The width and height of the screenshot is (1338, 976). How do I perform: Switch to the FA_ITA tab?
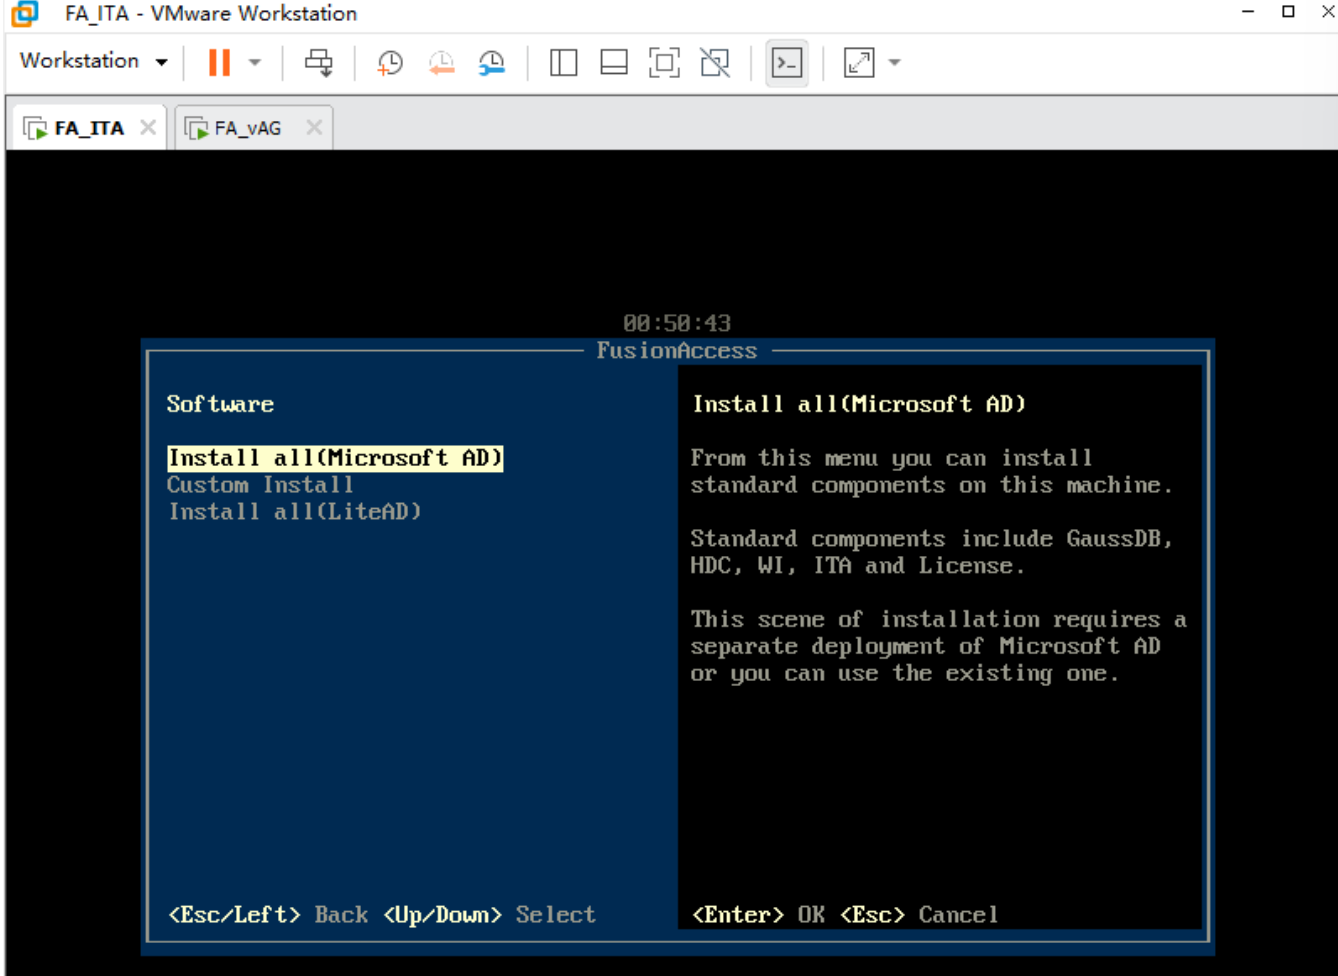click(89, 128)
